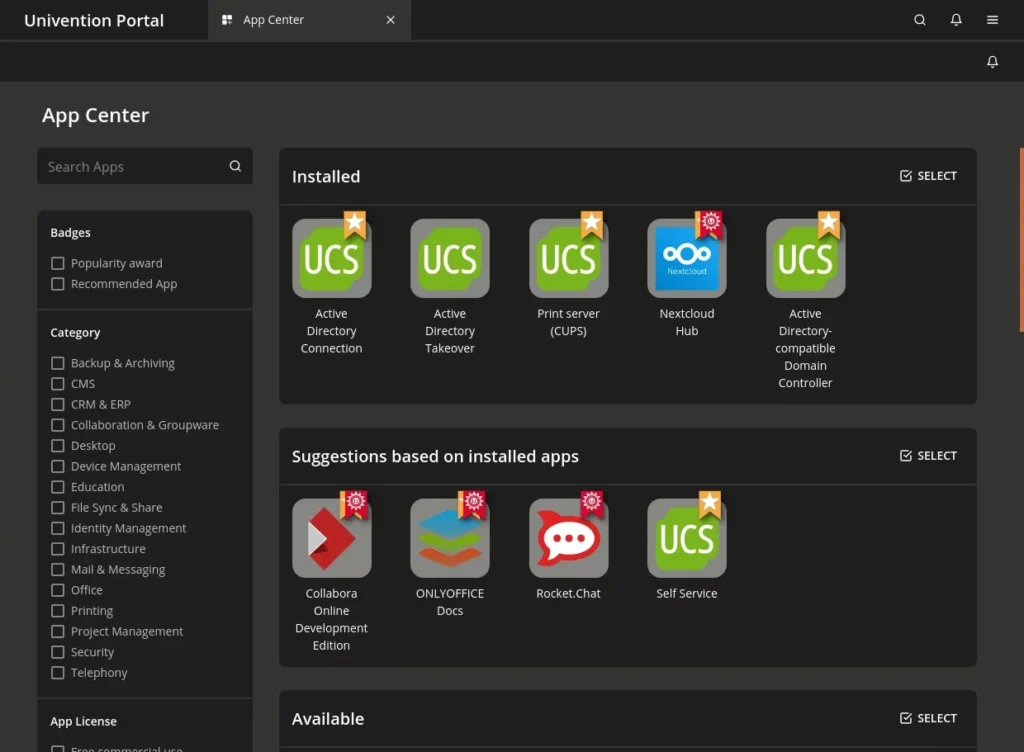Open the hamburger menu at top right

992,19
